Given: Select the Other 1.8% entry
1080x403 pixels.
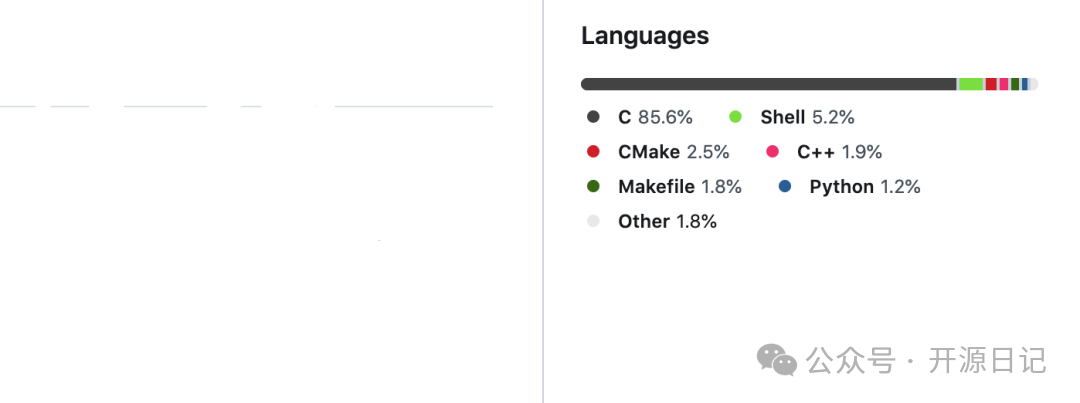Looking at the screenshot, I should [x=667, y=221].
